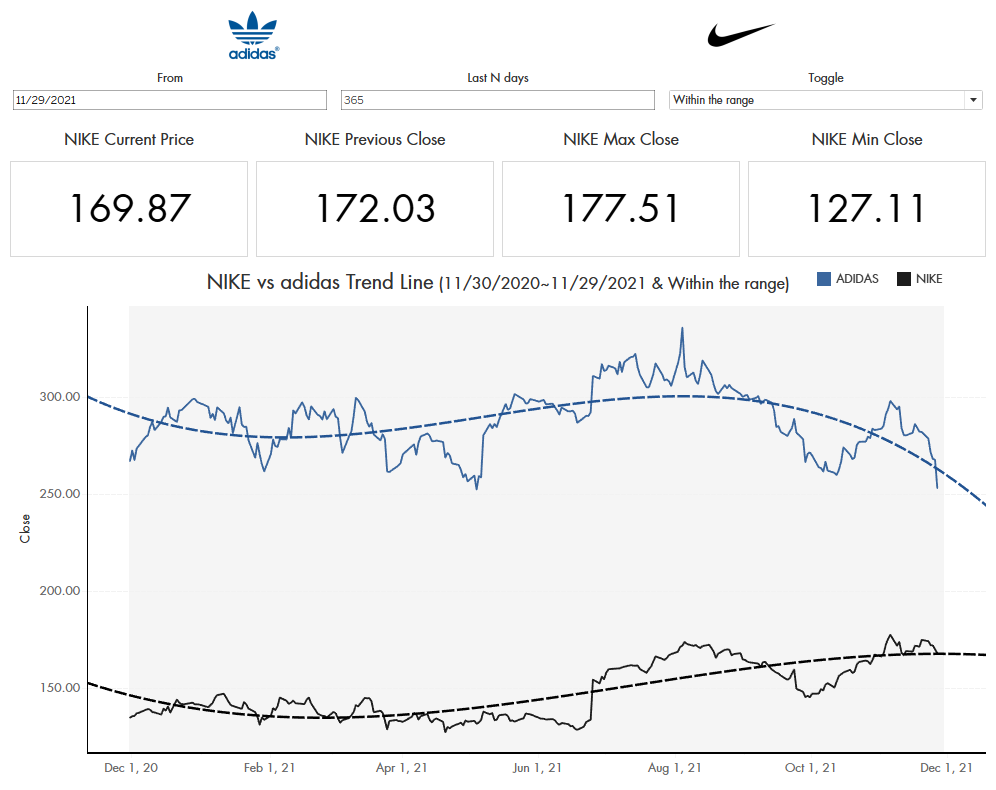The width and height of the screenshot is (996, 790).
Task: Select the NIKE Current Price value 169.87
Action: pyautogui.click(x=129, y=208)
